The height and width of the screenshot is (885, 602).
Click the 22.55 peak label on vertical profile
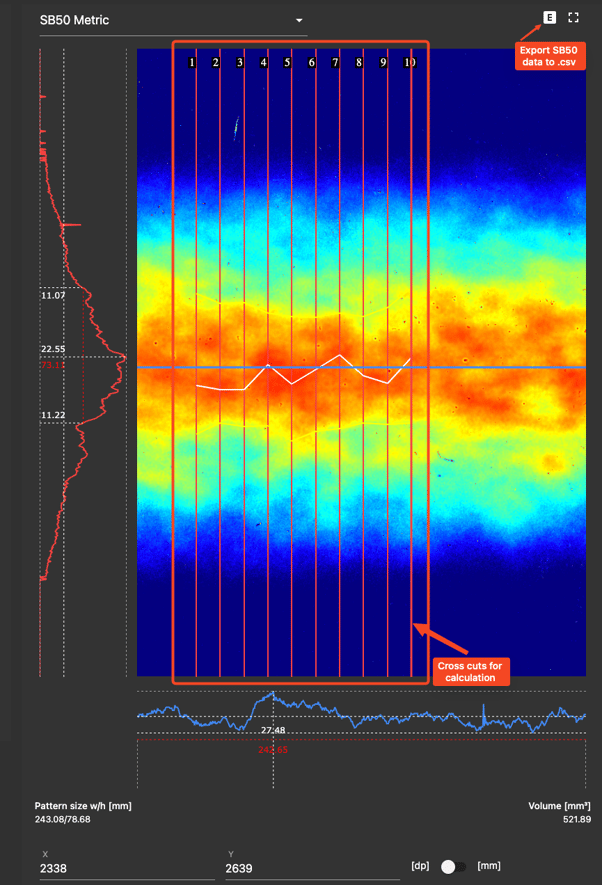[x=53, y=349]
